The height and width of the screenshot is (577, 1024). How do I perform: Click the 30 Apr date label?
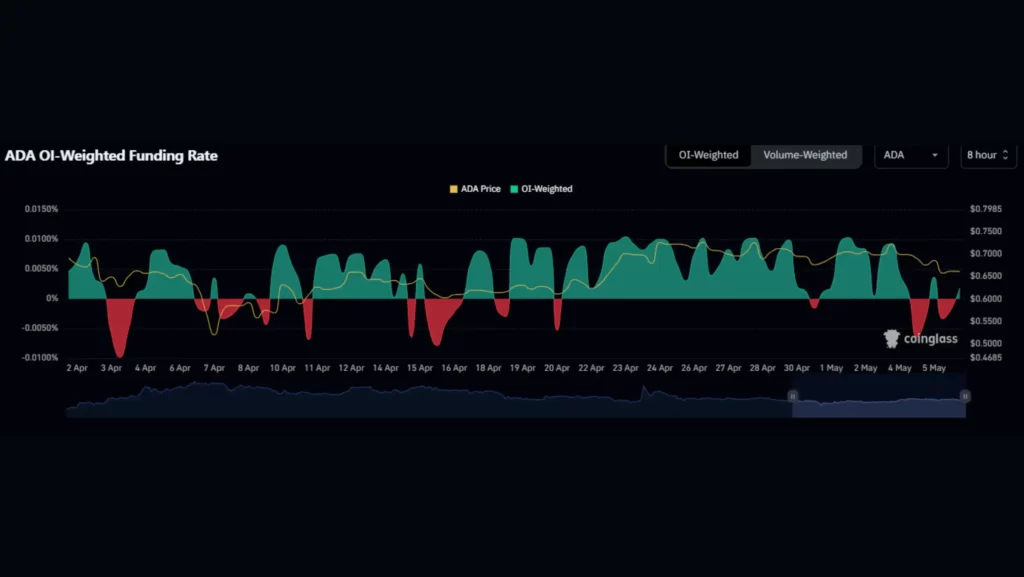(x=797, y=368)
